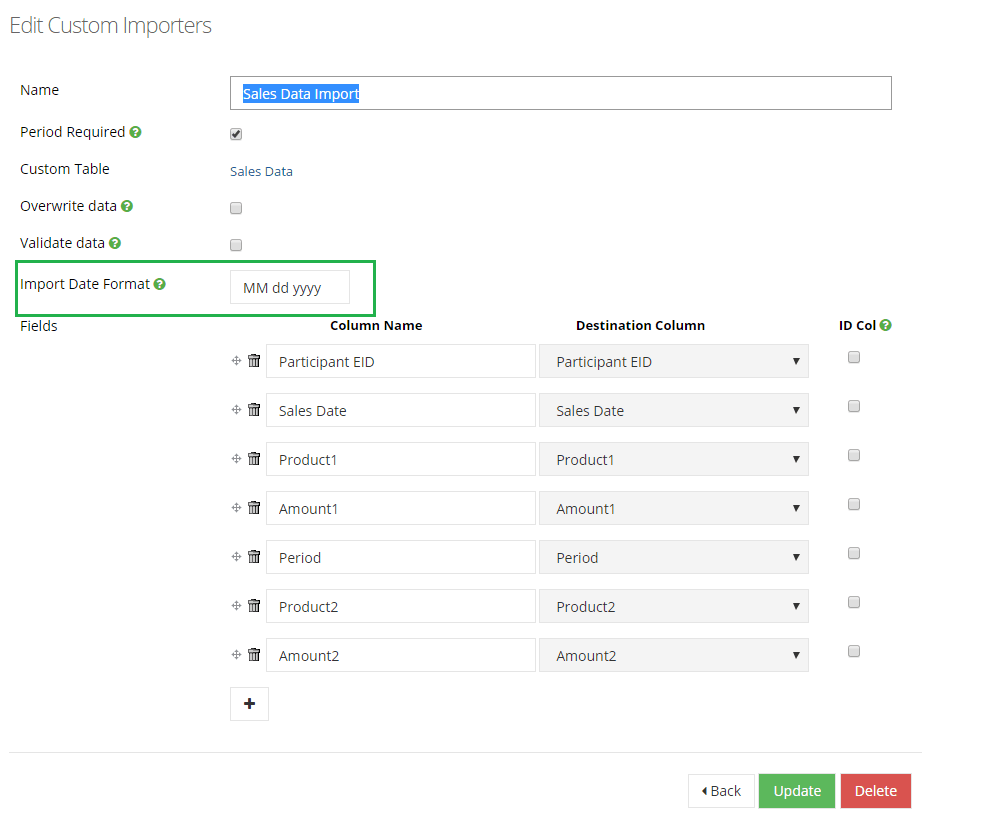
Task: Mark Product1 as ID Col
Action: pos(854,455)
